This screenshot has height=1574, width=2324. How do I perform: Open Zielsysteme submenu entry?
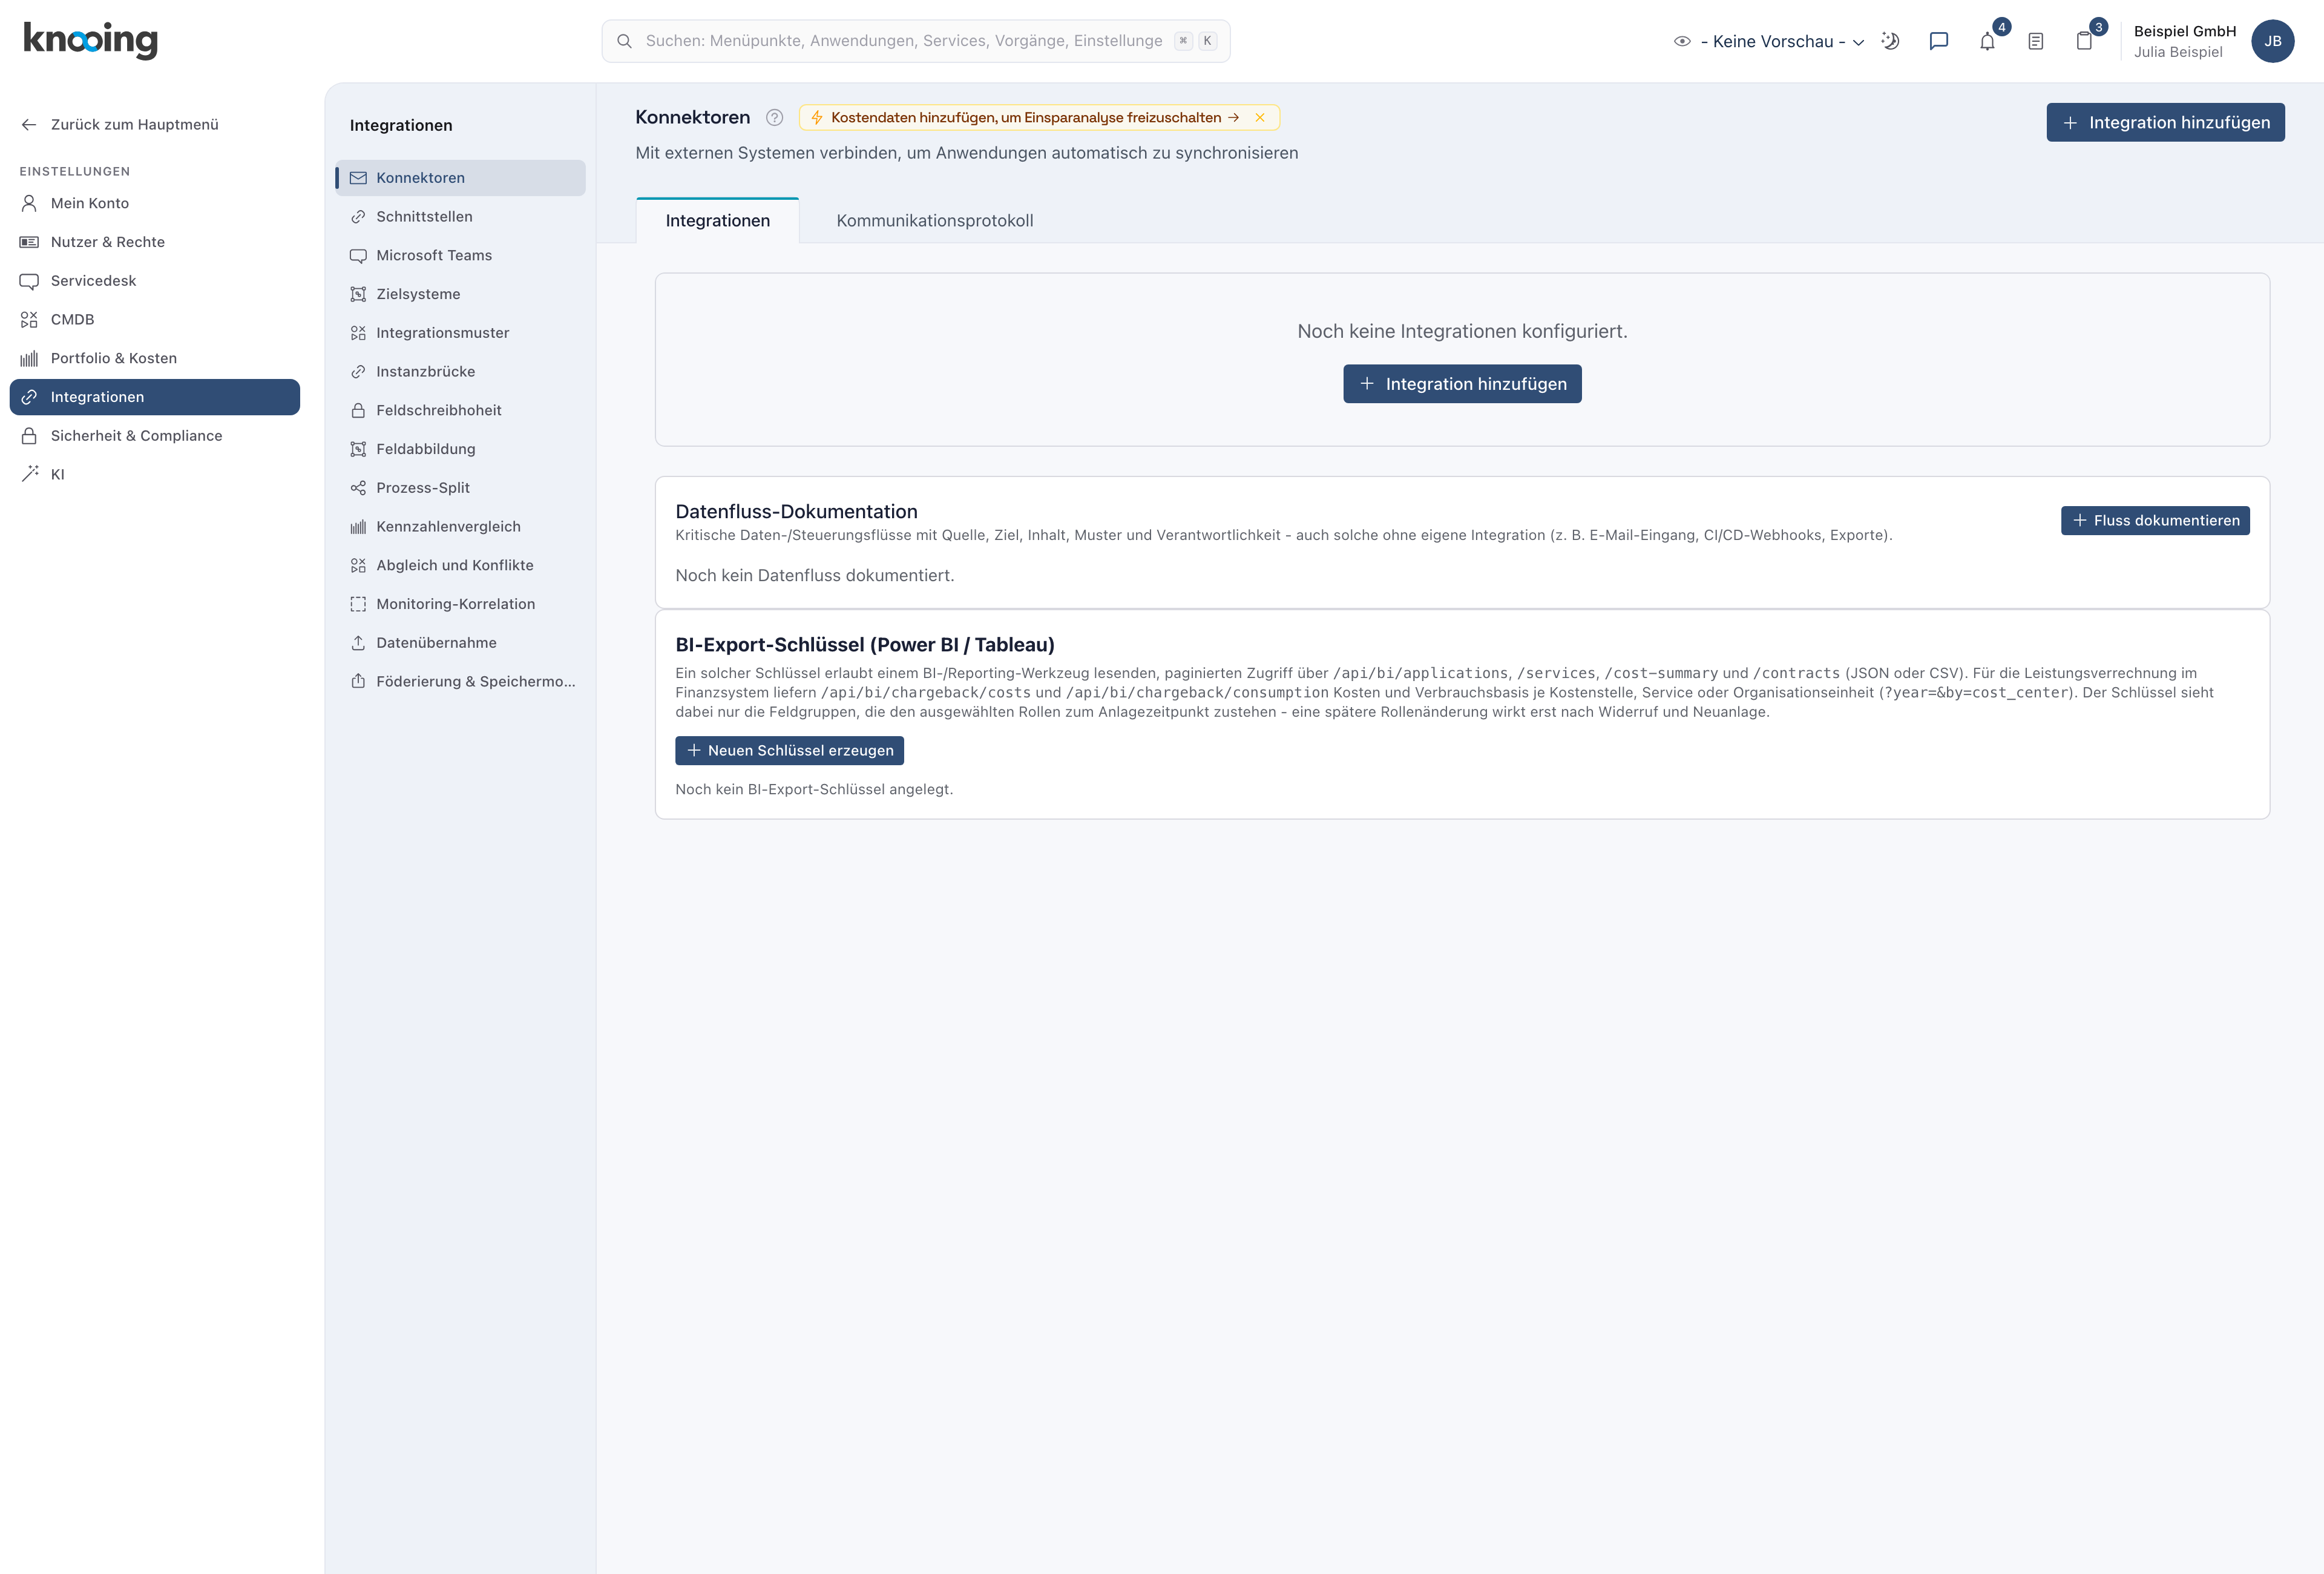pos(460,294)
